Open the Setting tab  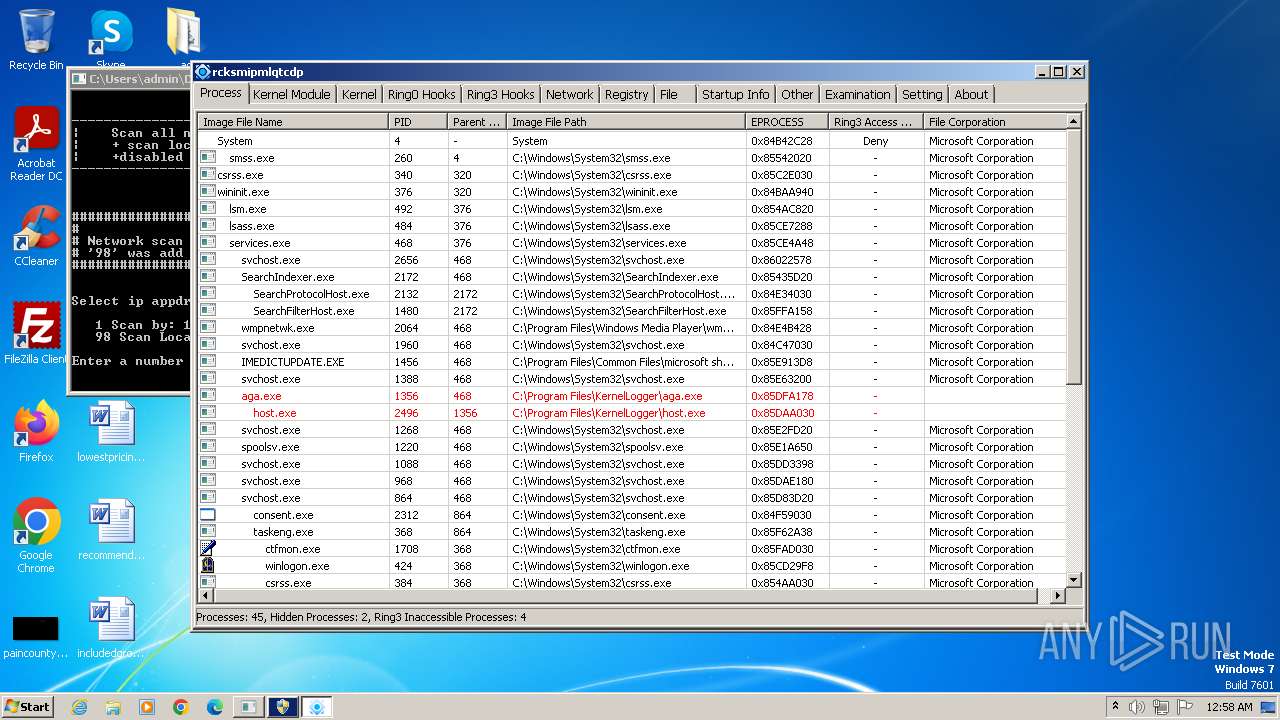[922, 94]
